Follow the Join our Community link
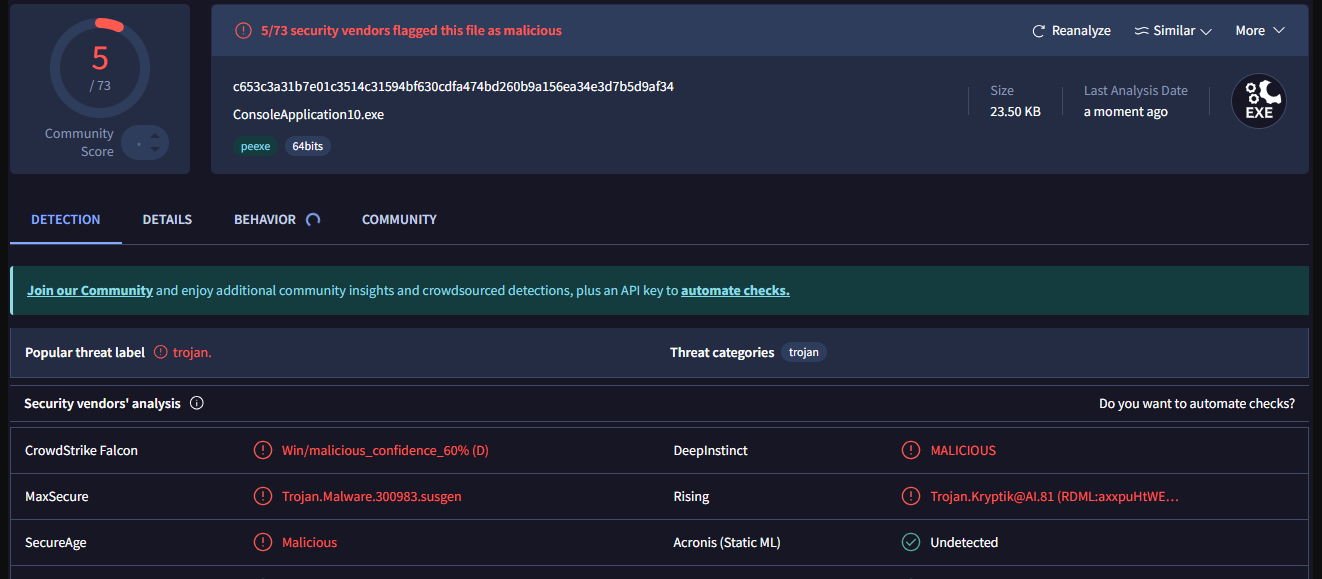 tap(90, 291)
